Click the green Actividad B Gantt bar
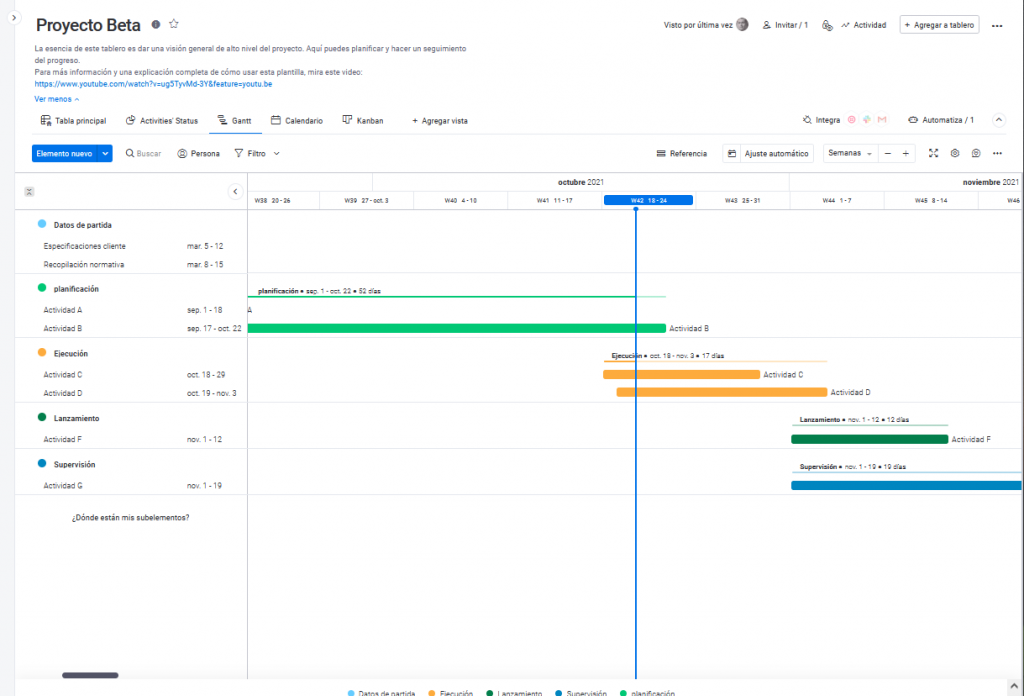 [455, 328]
